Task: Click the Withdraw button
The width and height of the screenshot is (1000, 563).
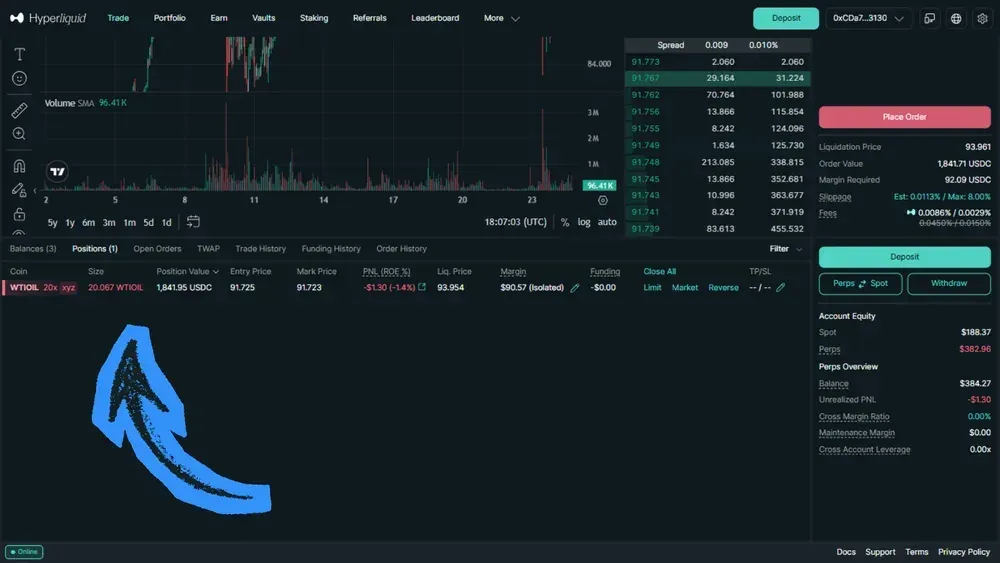Action: pyautogui.click(x=948, y=284)
